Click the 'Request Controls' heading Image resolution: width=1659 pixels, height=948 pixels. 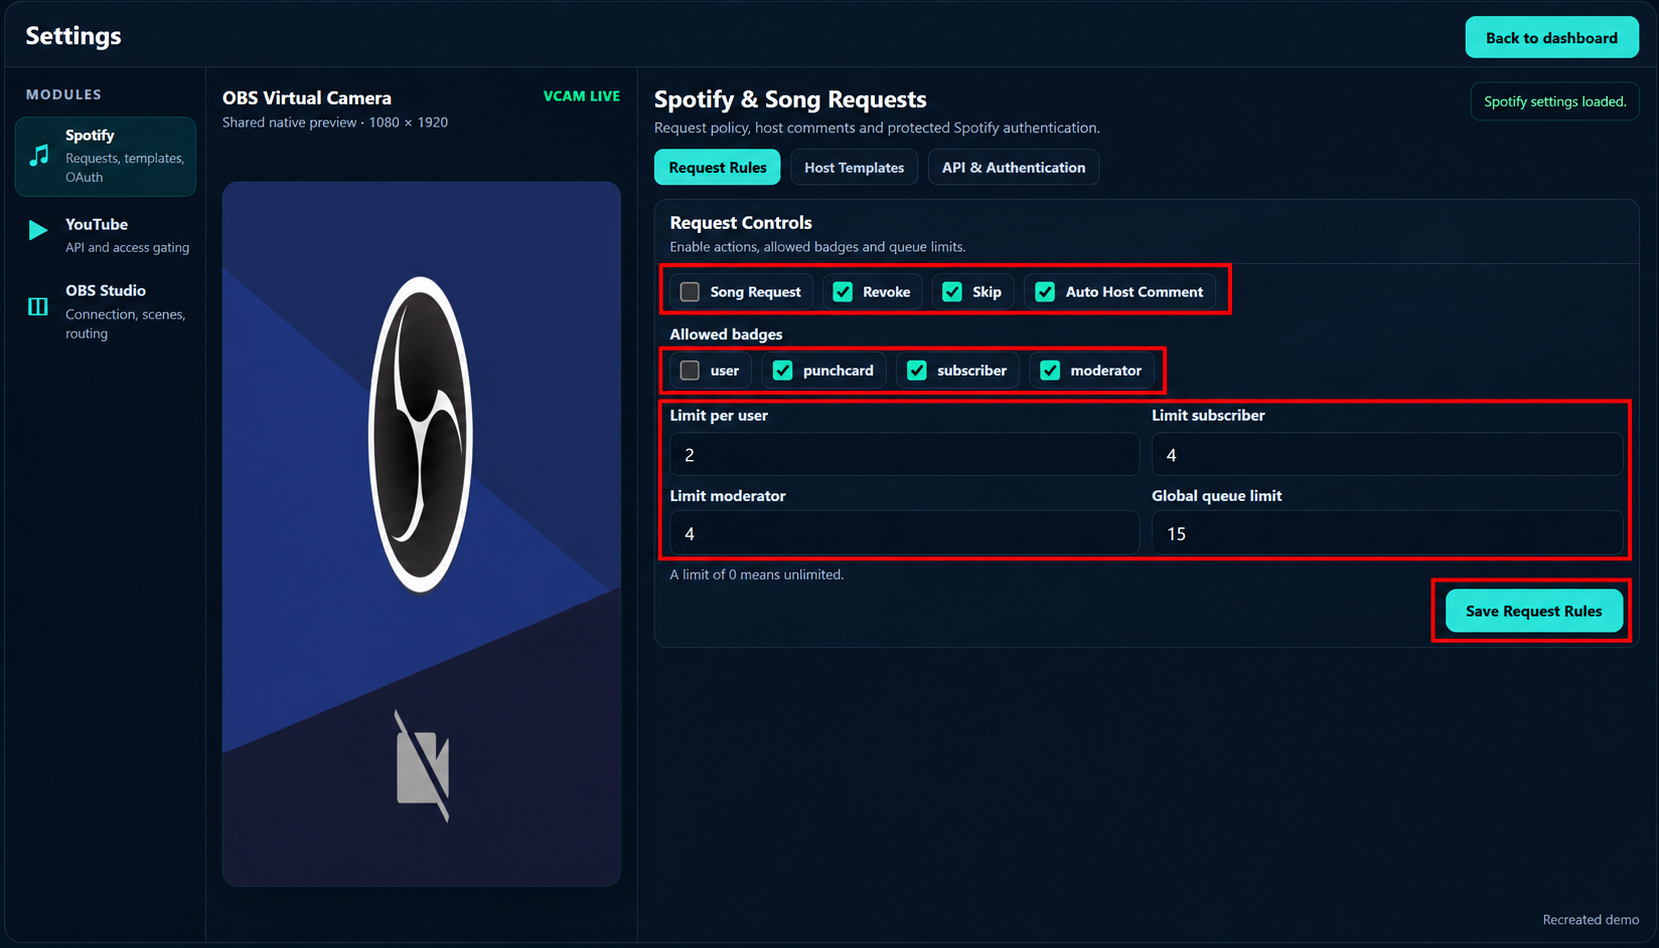click(741, 222)
